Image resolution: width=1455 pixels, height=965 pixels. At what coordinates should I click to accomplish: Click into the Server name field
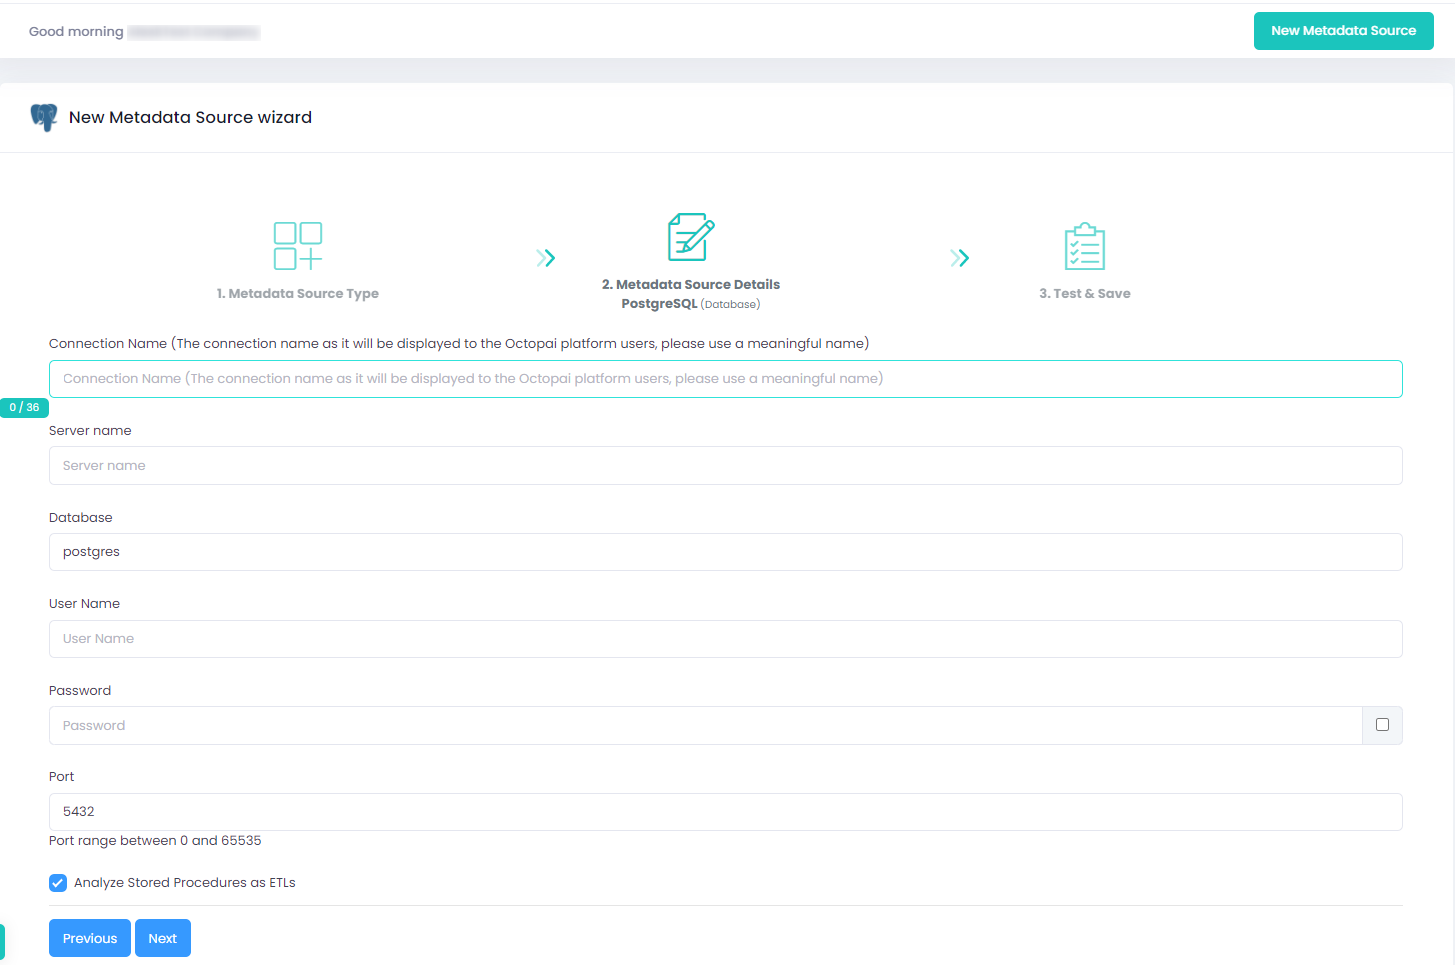pyautogui.click(x=725, y=466)
